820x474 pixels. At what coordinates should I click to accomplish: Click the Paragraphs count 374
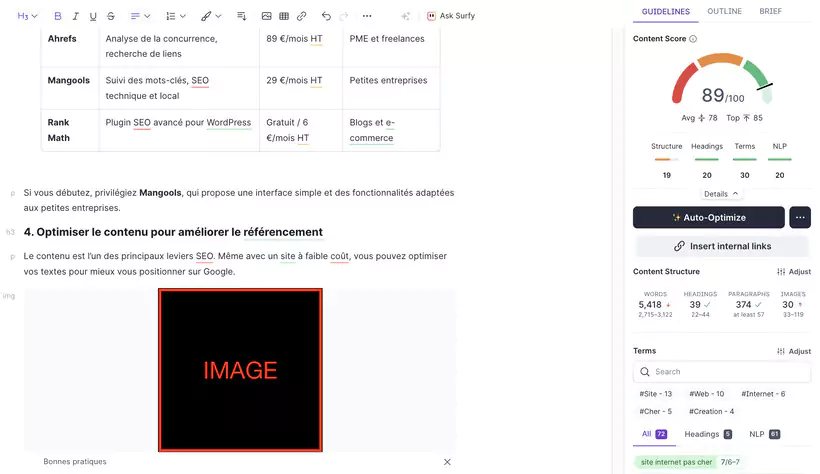click(x=743, y=305)
